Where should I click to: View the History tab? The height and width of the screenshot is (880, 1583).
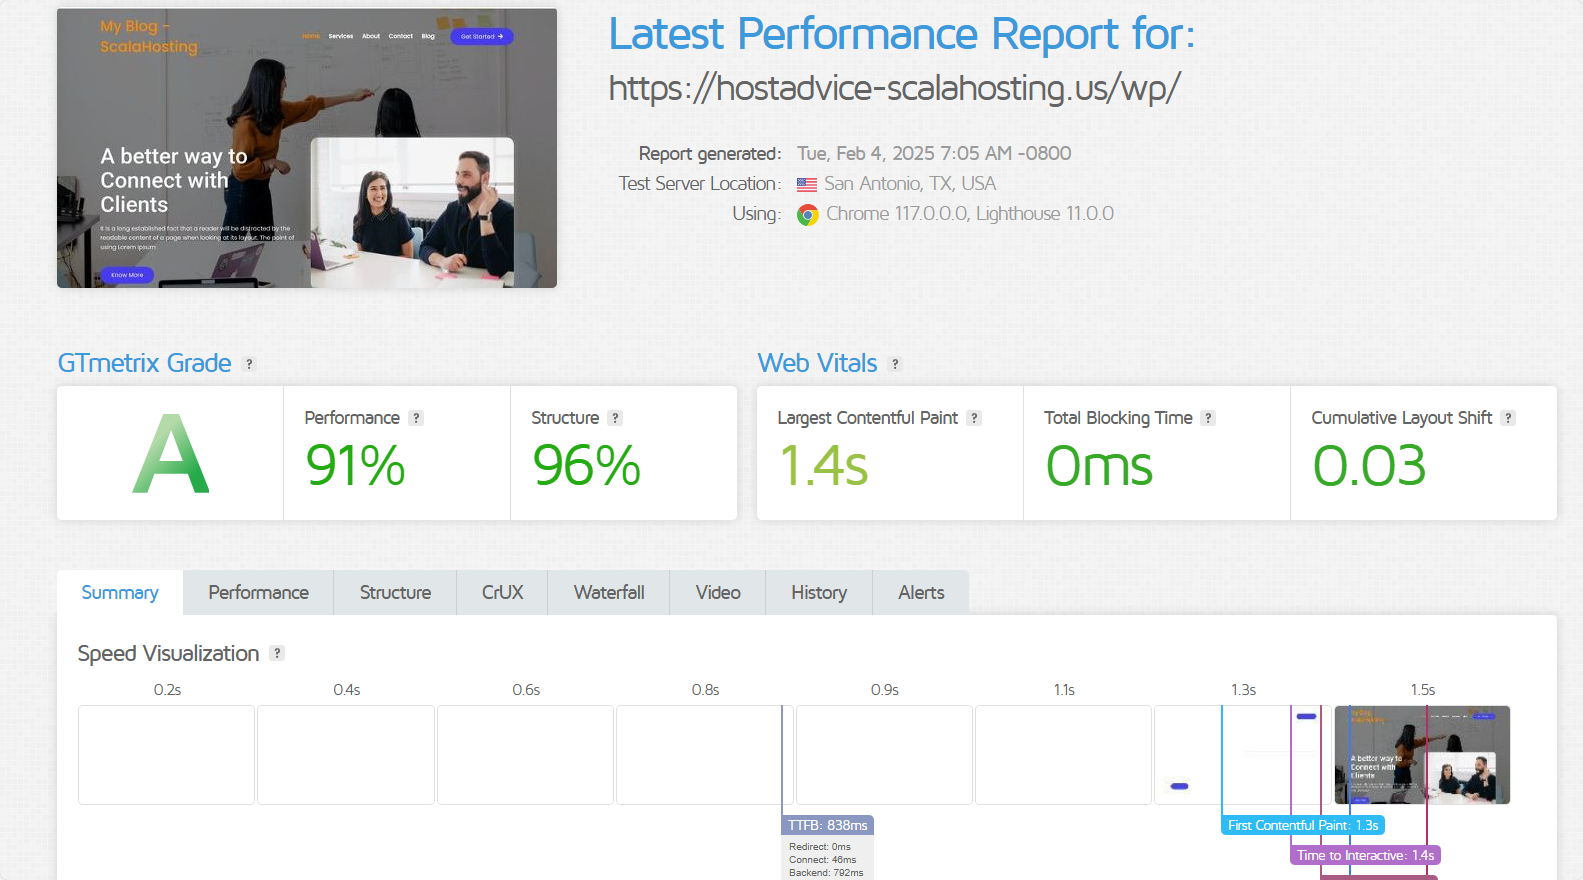tap(819, 592)
